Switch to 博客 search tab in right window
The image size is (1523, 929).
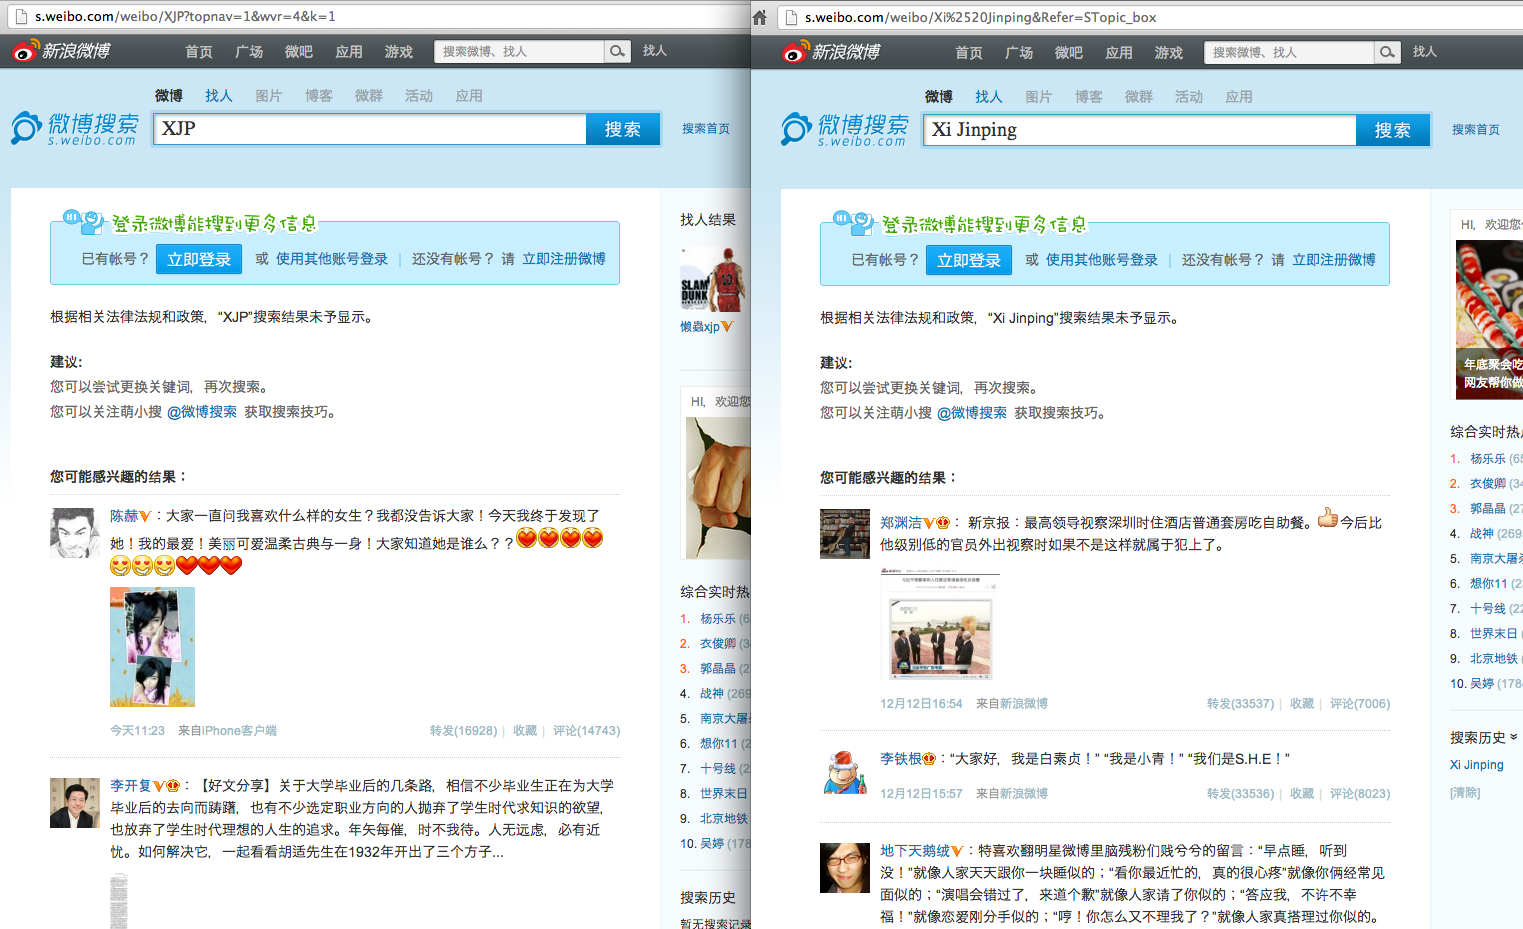click(1089, 97)
